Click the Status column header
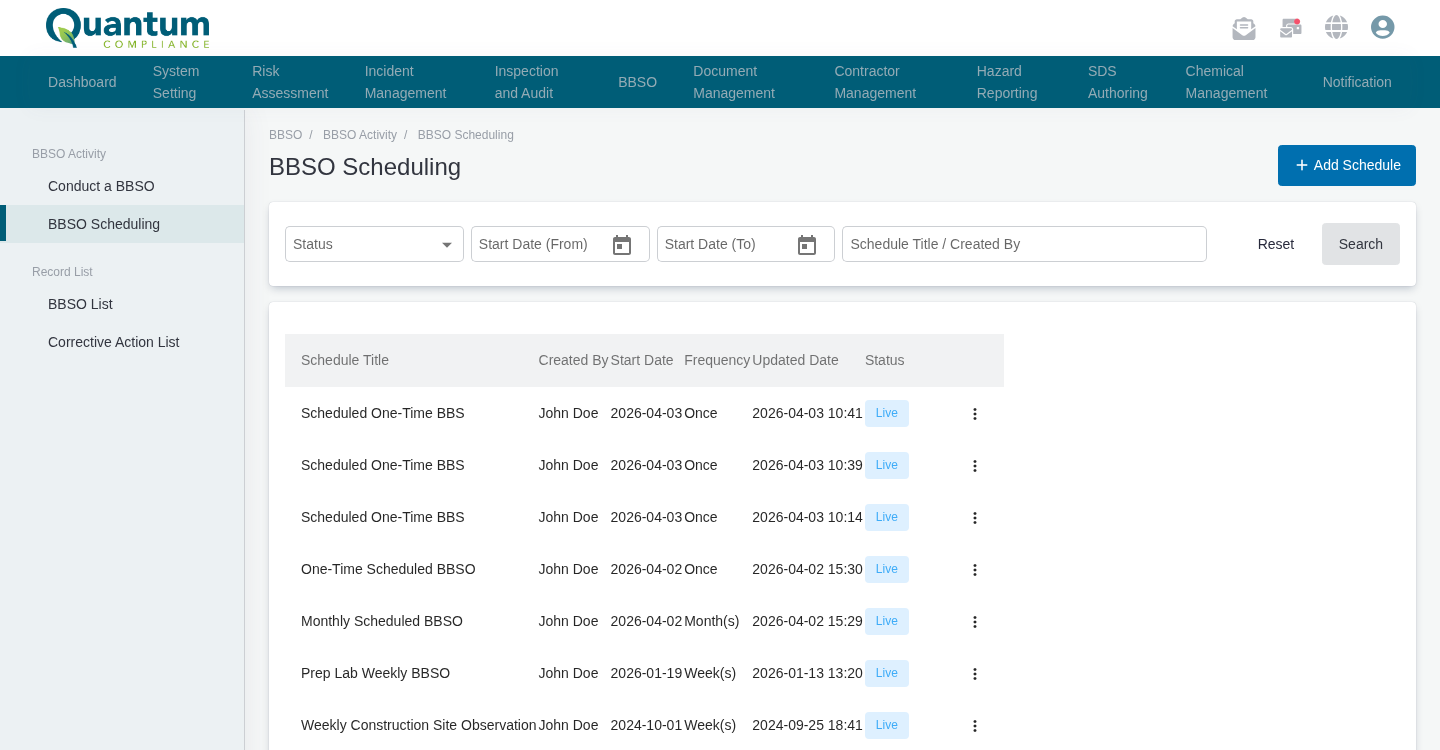 click(x=885, y=360)
